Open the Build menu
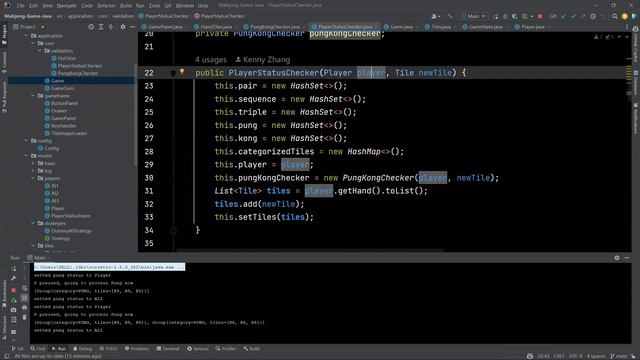640x360 pixels. [126, 6]
